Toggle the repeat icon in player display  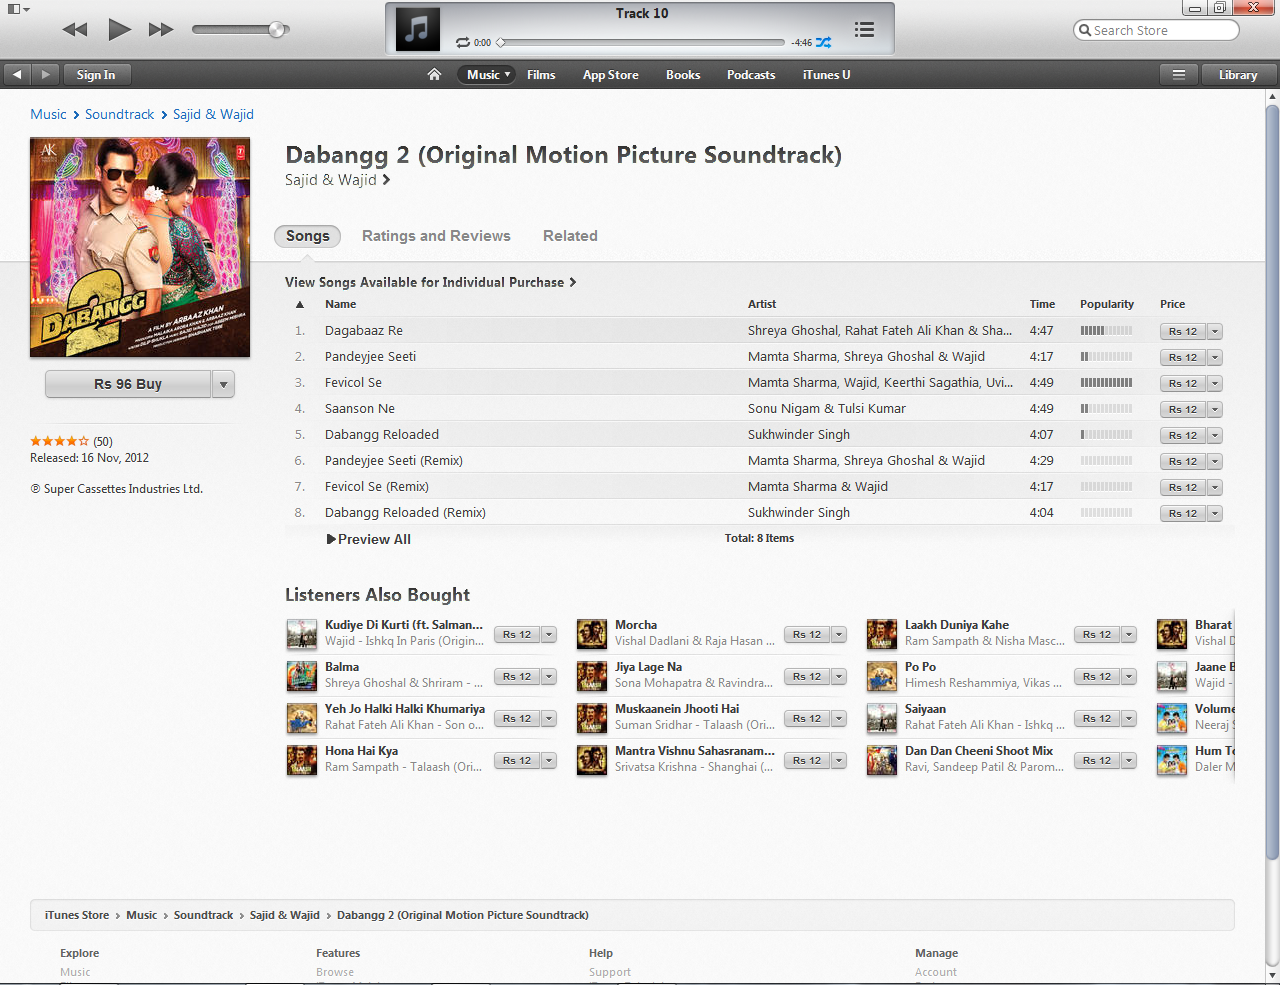point(463,43)
